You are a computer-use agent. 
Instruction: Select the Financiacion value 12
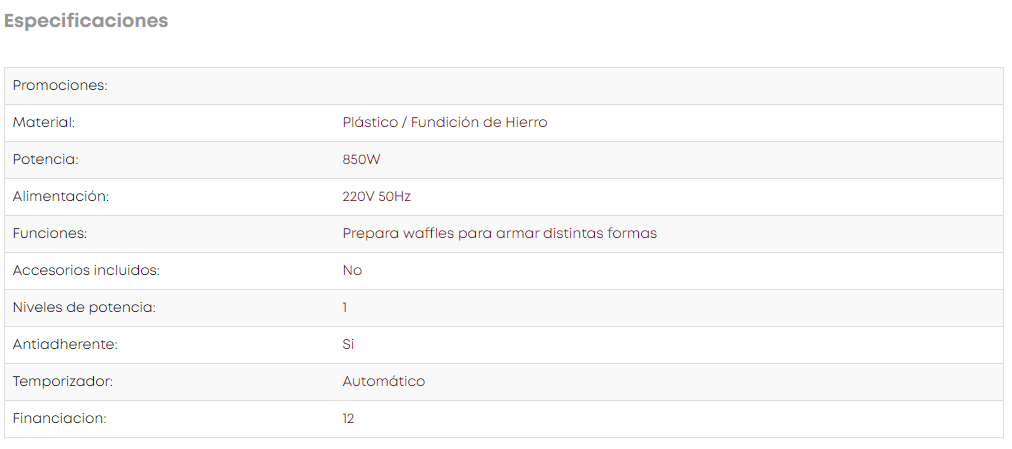(x=349, y=419)
